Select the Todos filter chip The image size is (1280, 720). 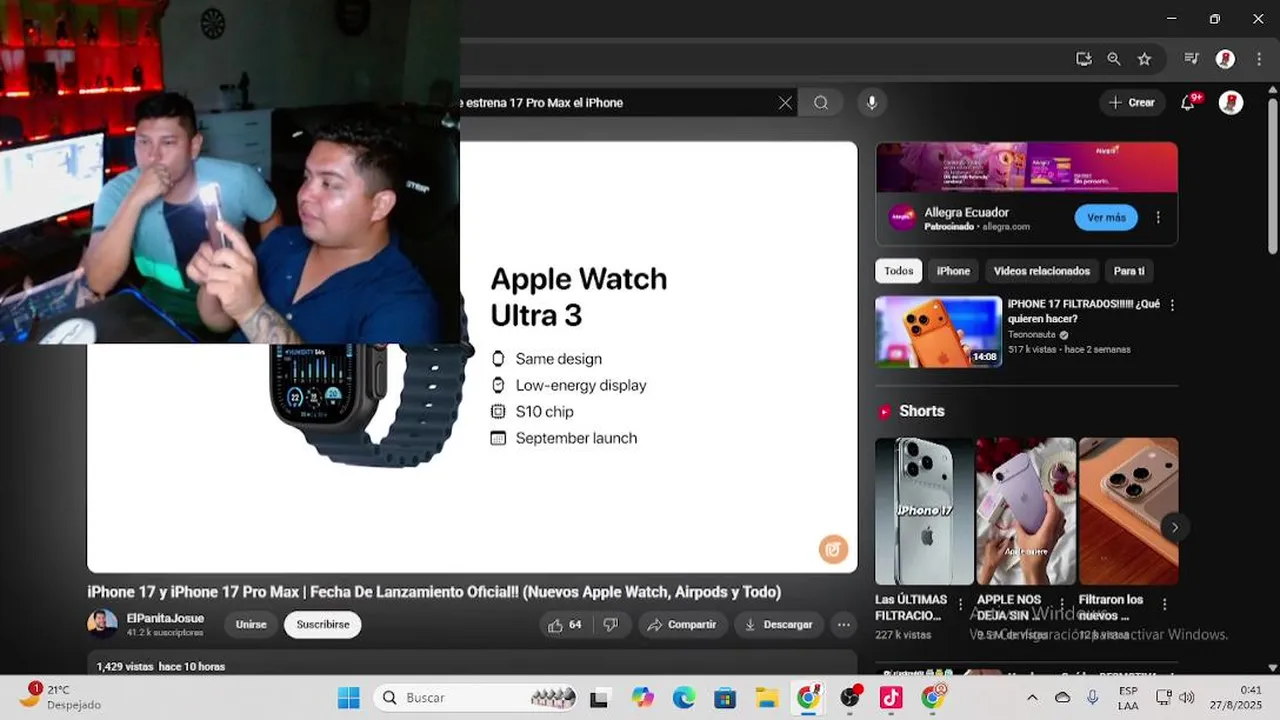tap(899, 271)
